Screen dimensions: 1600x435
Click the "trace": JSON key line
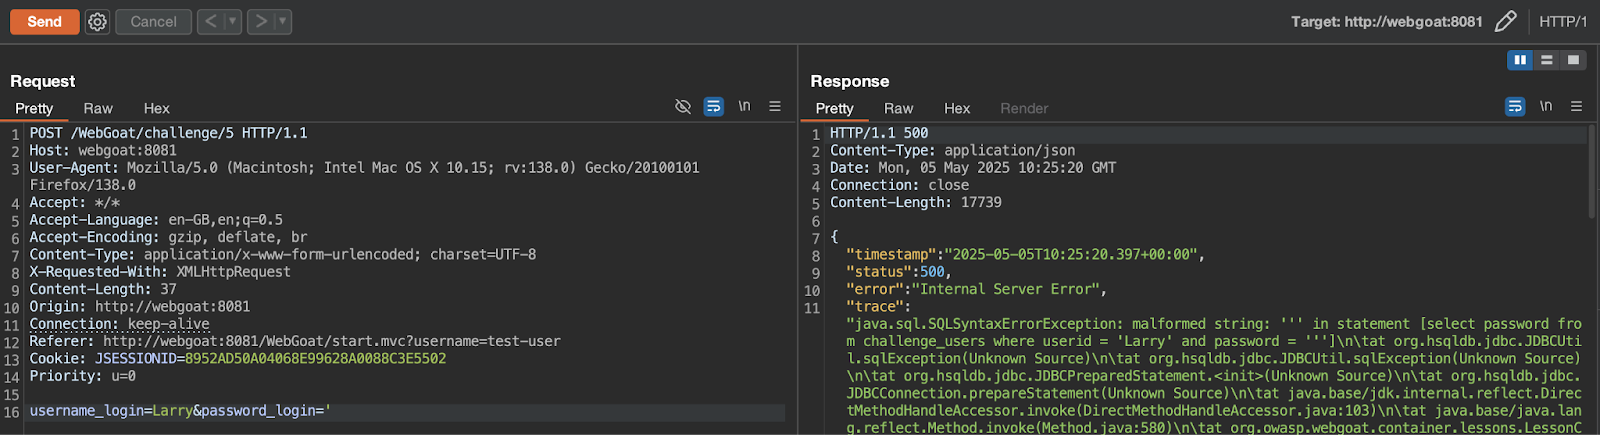coord(878,306)
